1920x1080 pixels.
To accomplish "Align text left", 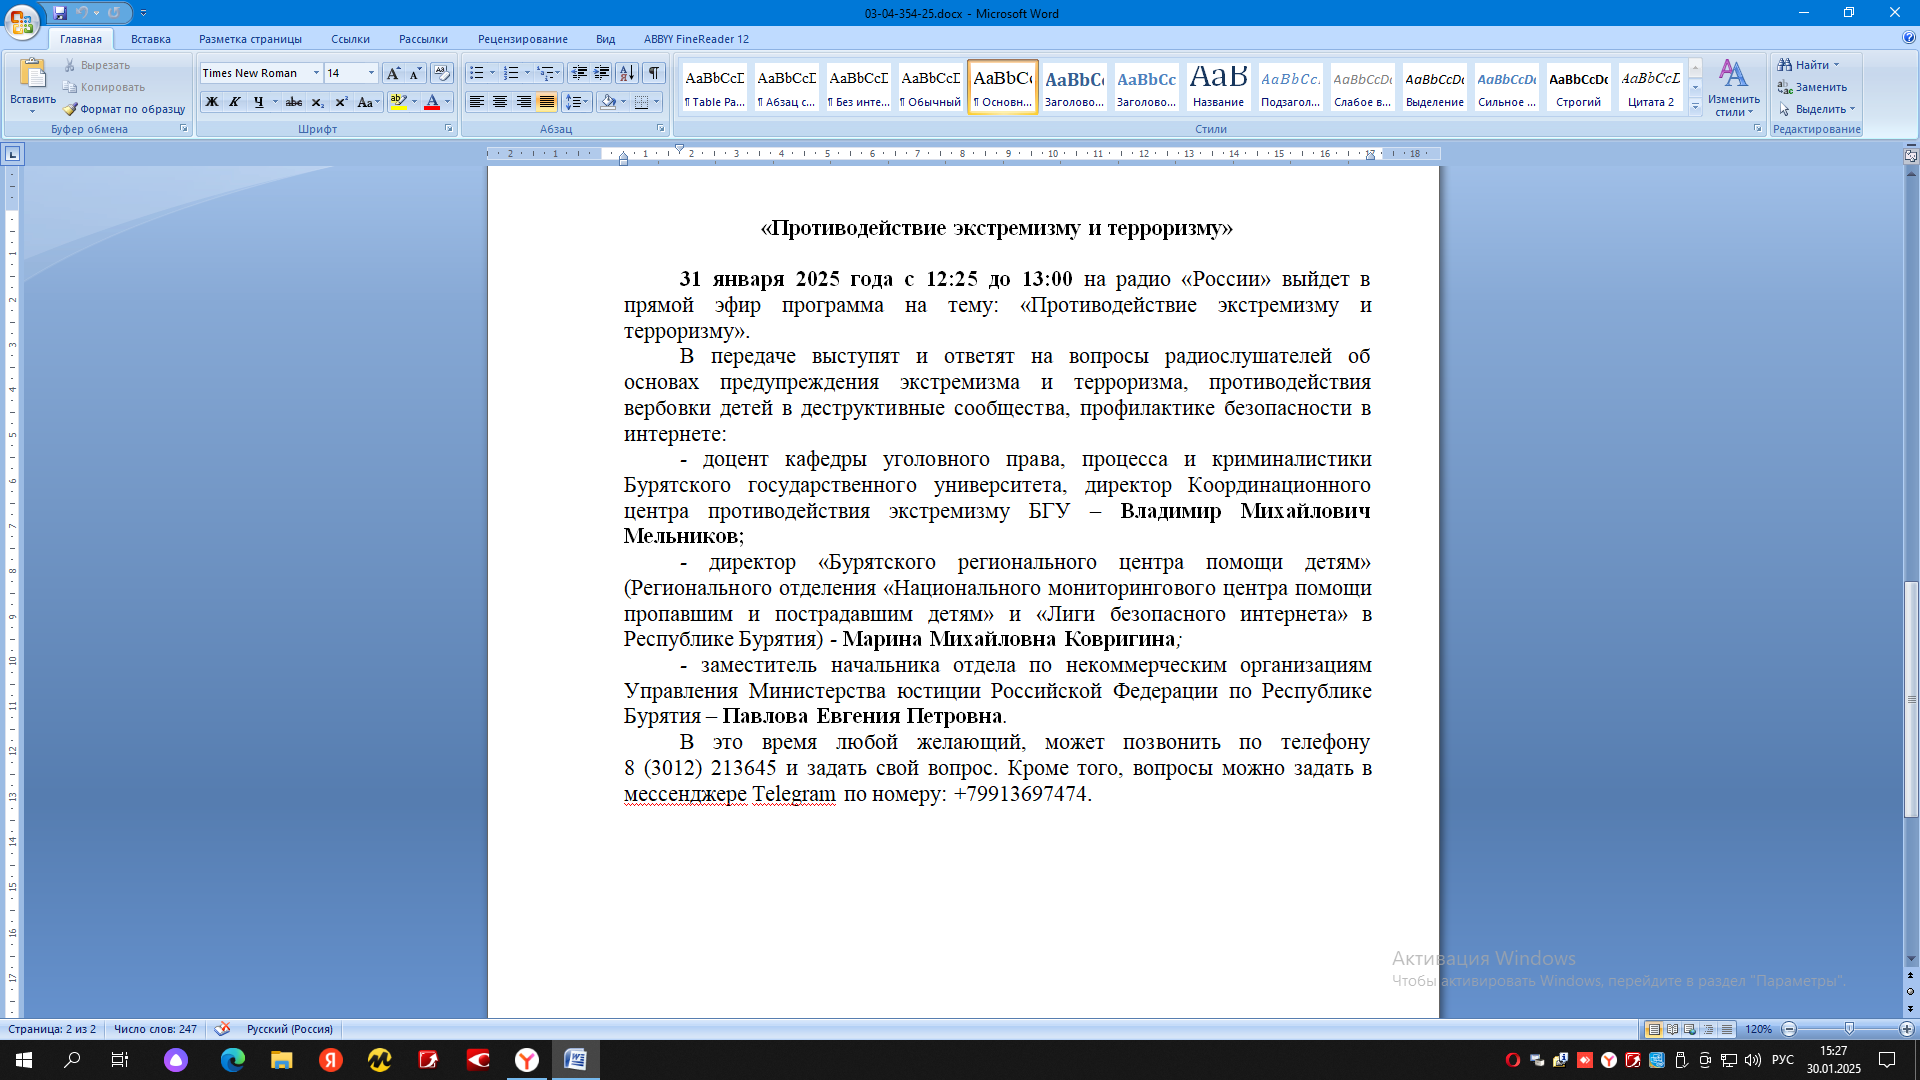I will point(477,102).
